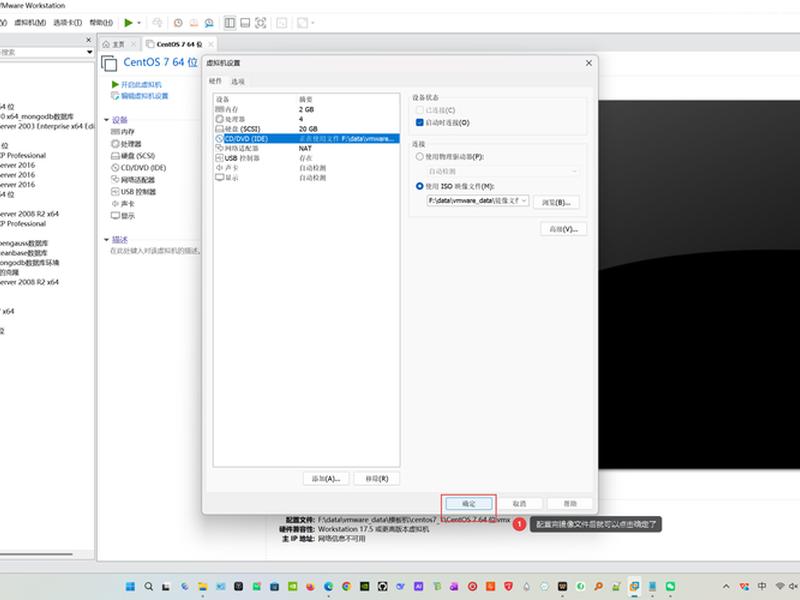Click the revert to snapshot toolbar icon
The height and width of the screenshot is (600, 800).
194,23
